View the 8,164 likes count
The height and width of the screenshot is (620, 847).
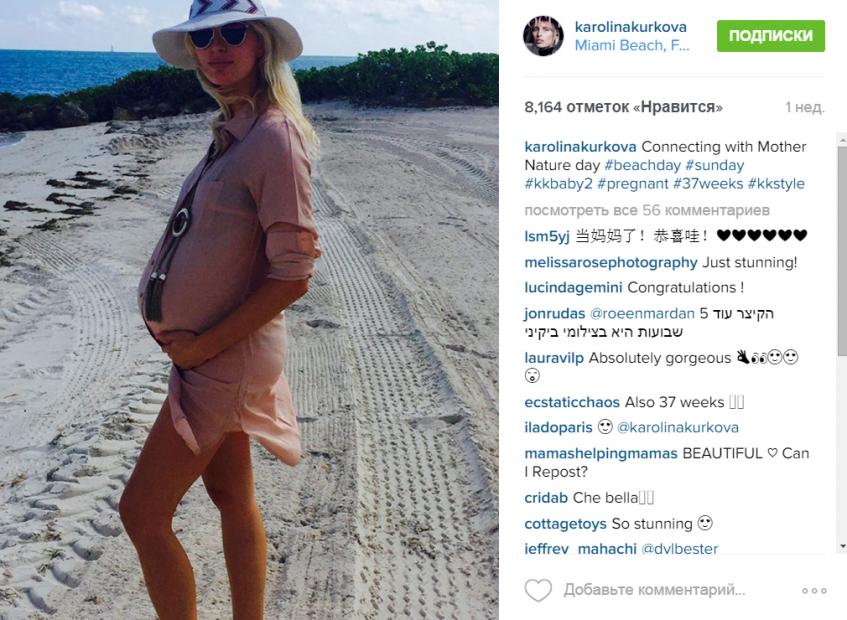point(623,107)
